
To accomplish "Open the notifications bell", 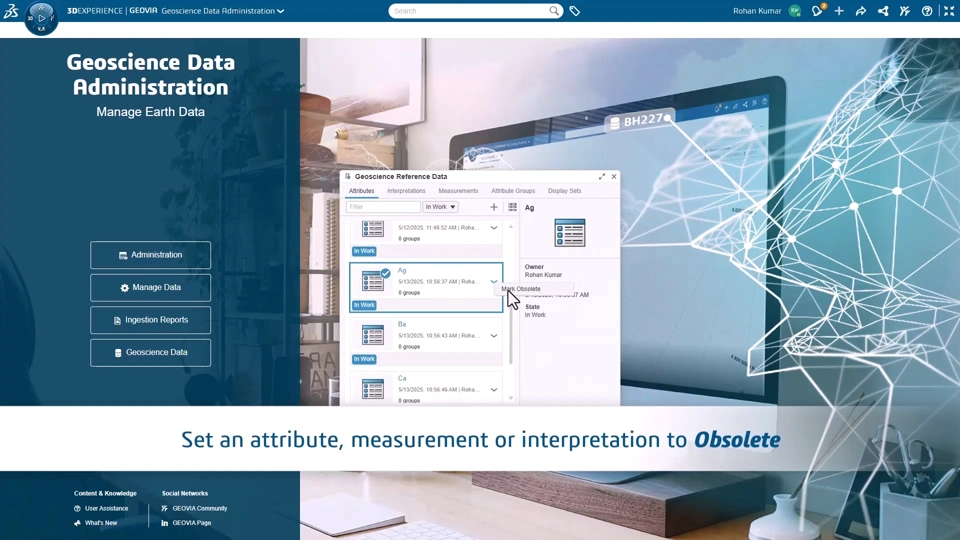I will tap(817, 11).
